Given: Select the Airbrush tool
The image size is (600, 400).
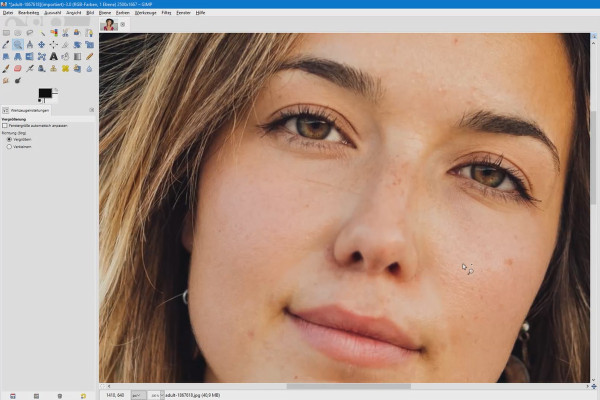Looking at the screenshot, I should [30, 69].
